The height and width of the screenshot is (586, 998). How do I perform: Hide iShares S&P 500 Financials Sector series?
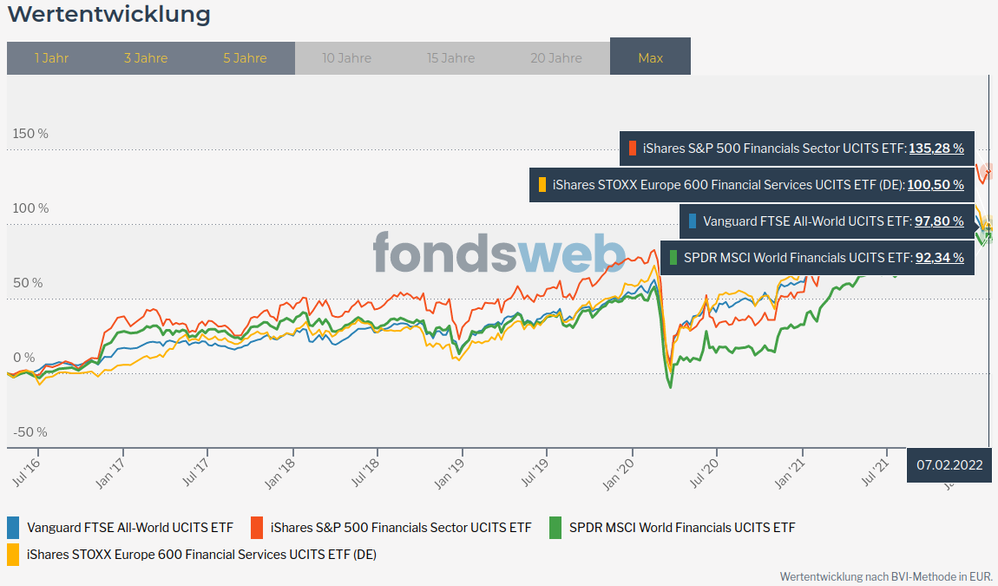401,527
